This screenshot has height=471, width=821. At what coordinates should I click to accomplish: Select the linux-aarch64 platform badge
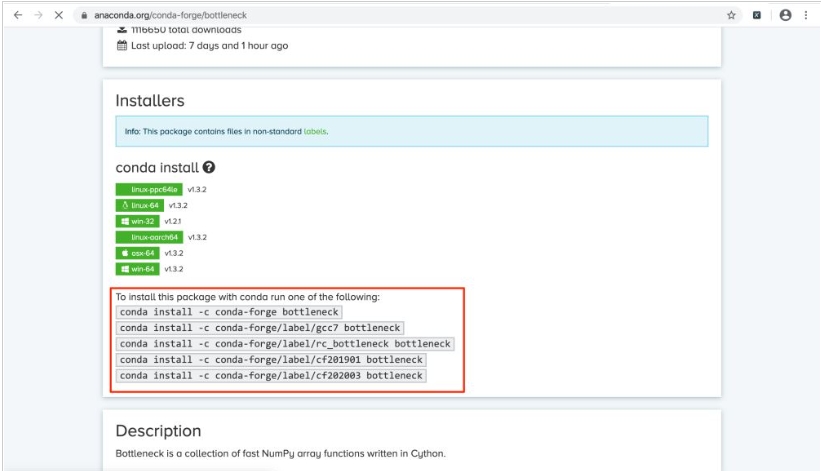149,237
